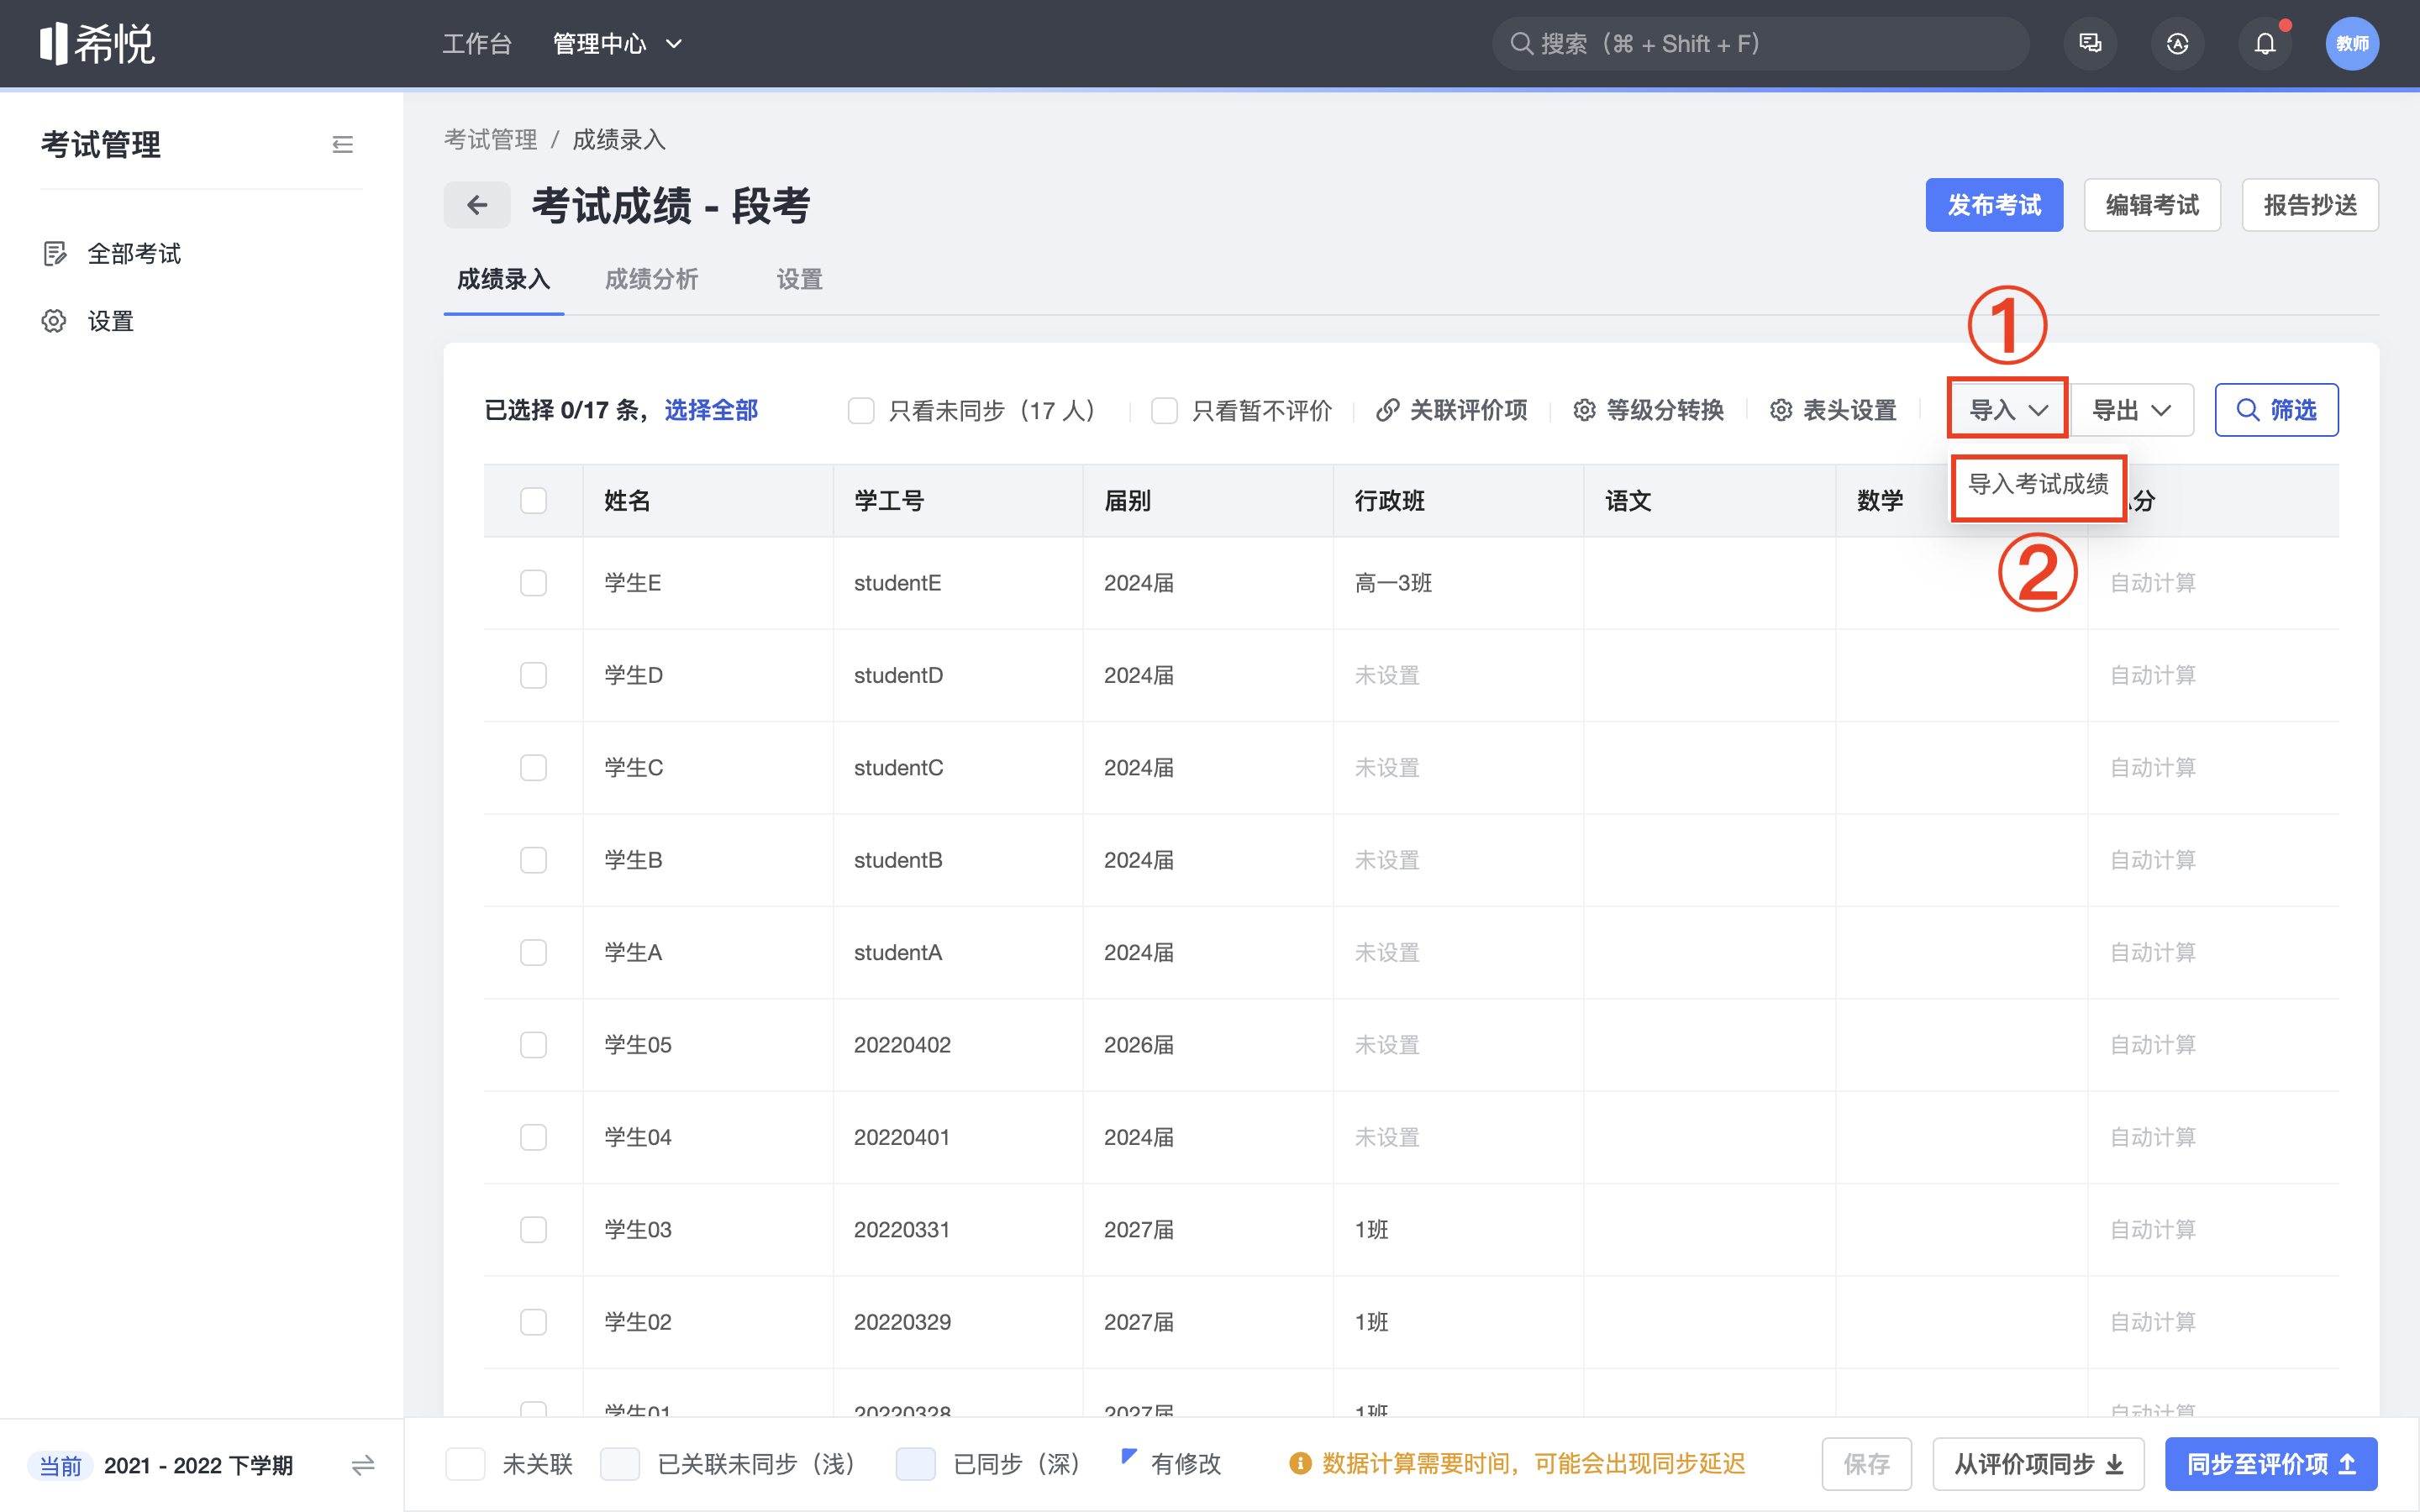Select the checkbox for 学生A

533,952
